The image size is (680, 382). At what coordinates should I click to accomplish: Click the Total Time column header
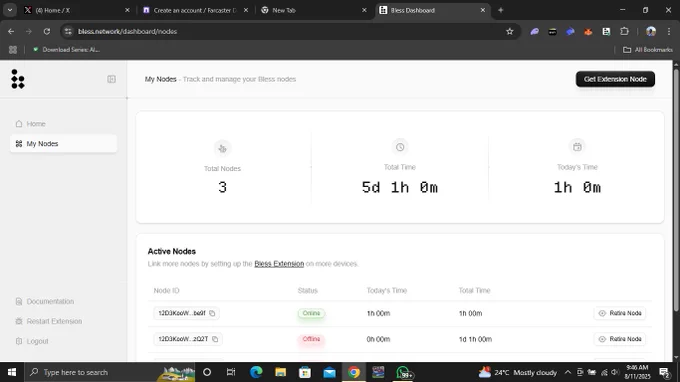tap(474, 291)
